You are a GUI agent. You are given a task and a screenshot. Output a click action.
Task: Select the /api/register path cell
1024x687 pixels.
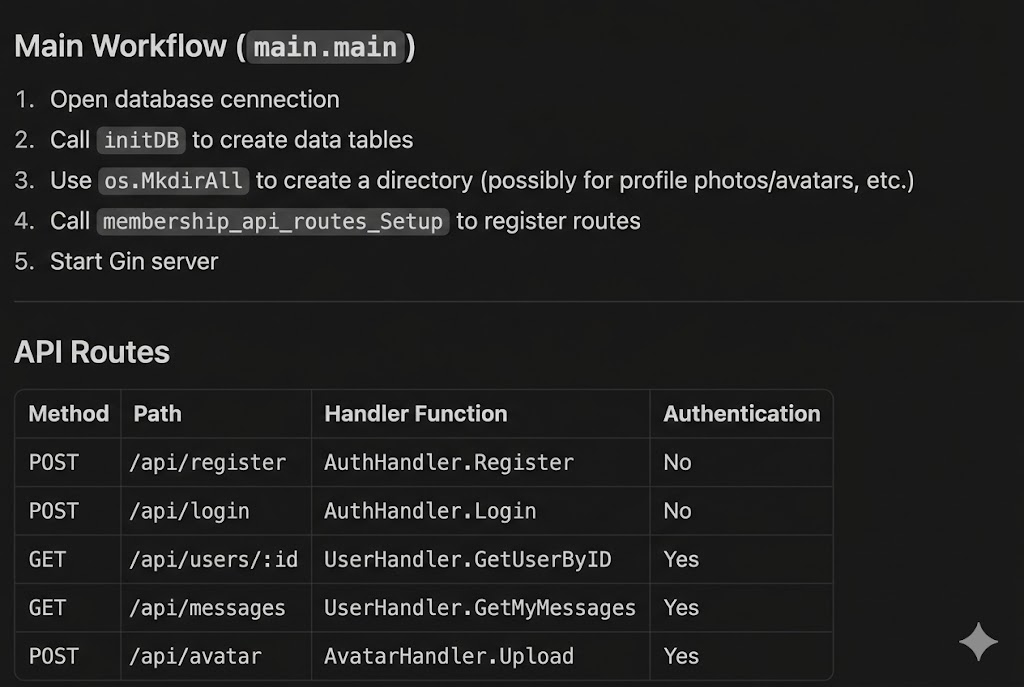click(x=209, y=462)
